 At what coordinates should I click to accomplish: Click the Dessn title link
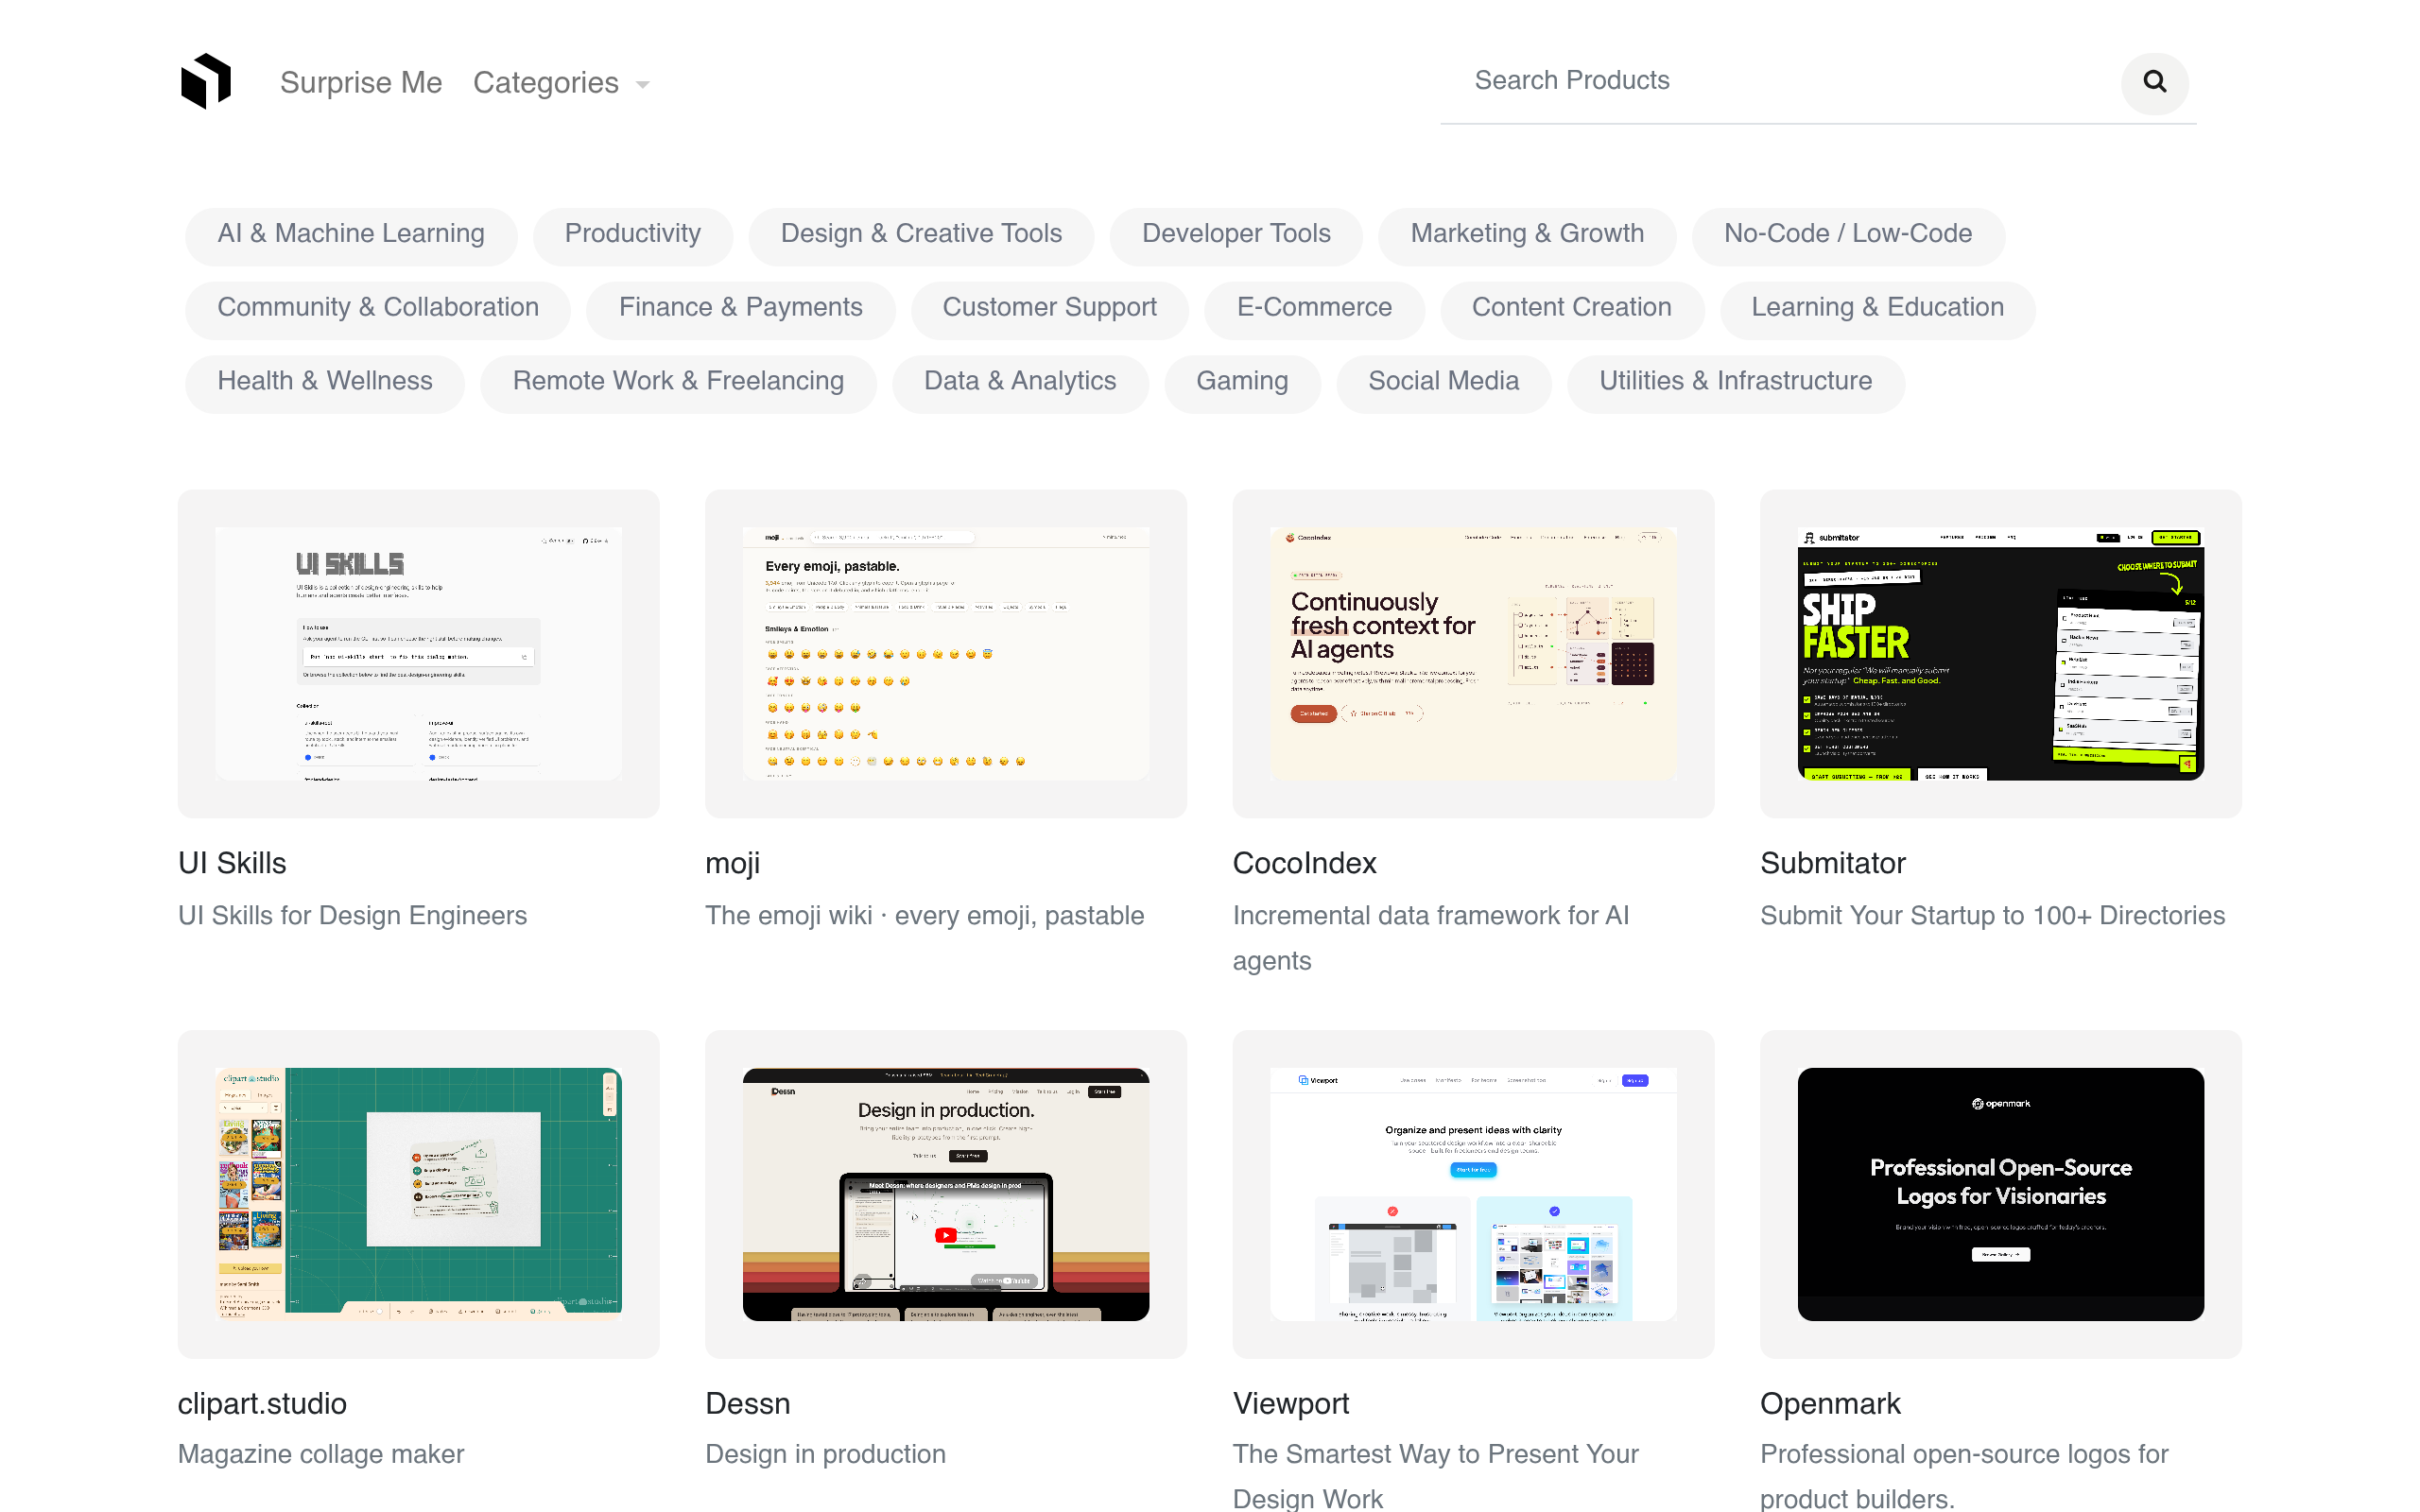pyautogui.click(x=748, y=1403)
